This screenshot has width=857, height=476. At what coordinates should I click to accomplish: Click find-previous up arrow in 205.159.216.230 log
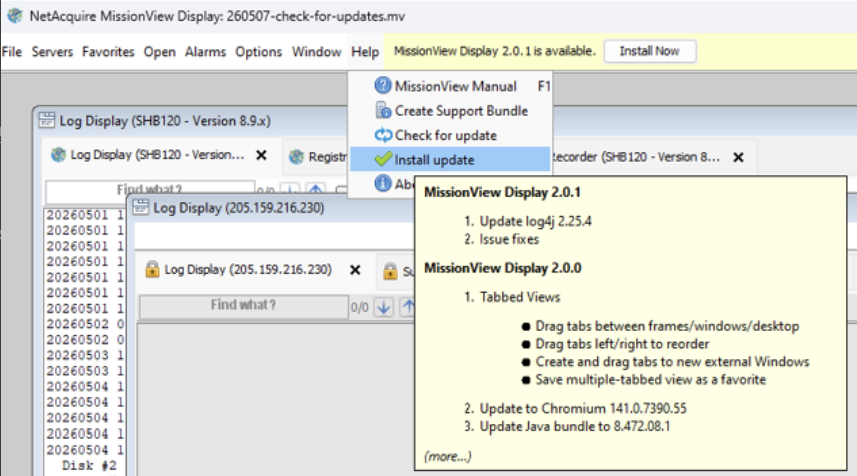pyautogui.click(x=407, y=307)
